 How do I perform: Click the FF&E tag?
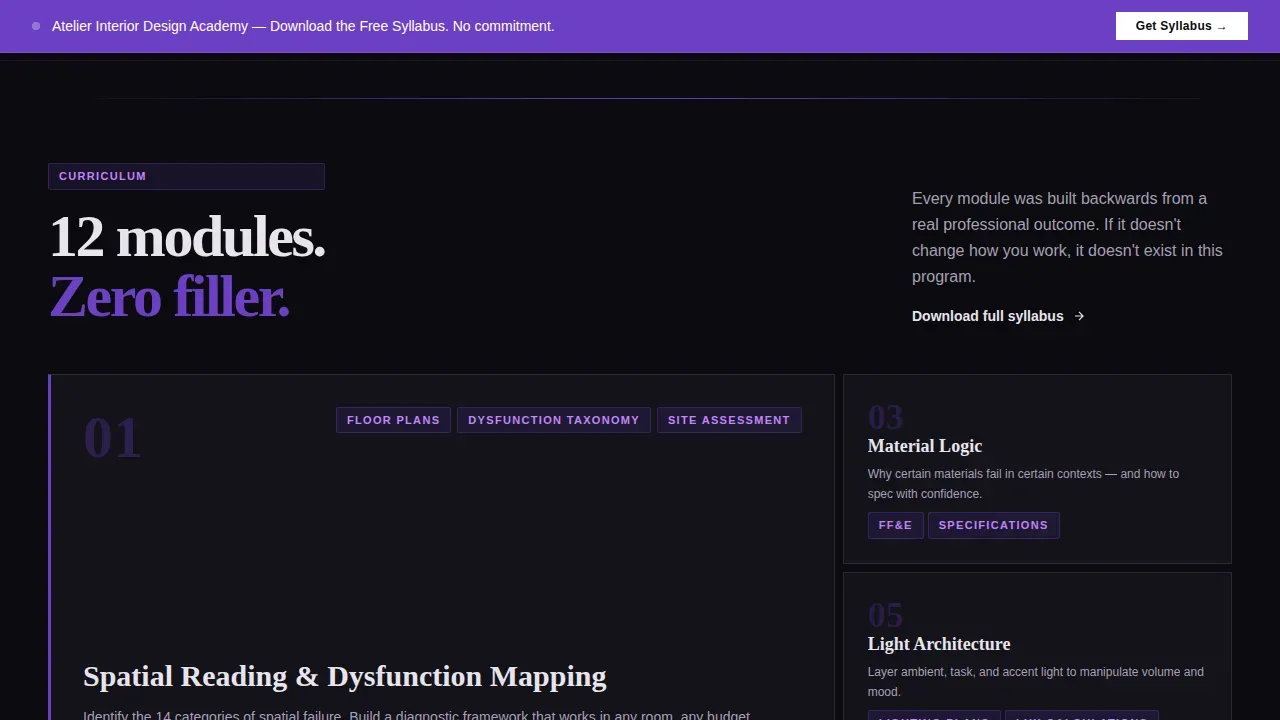[895, 525]
